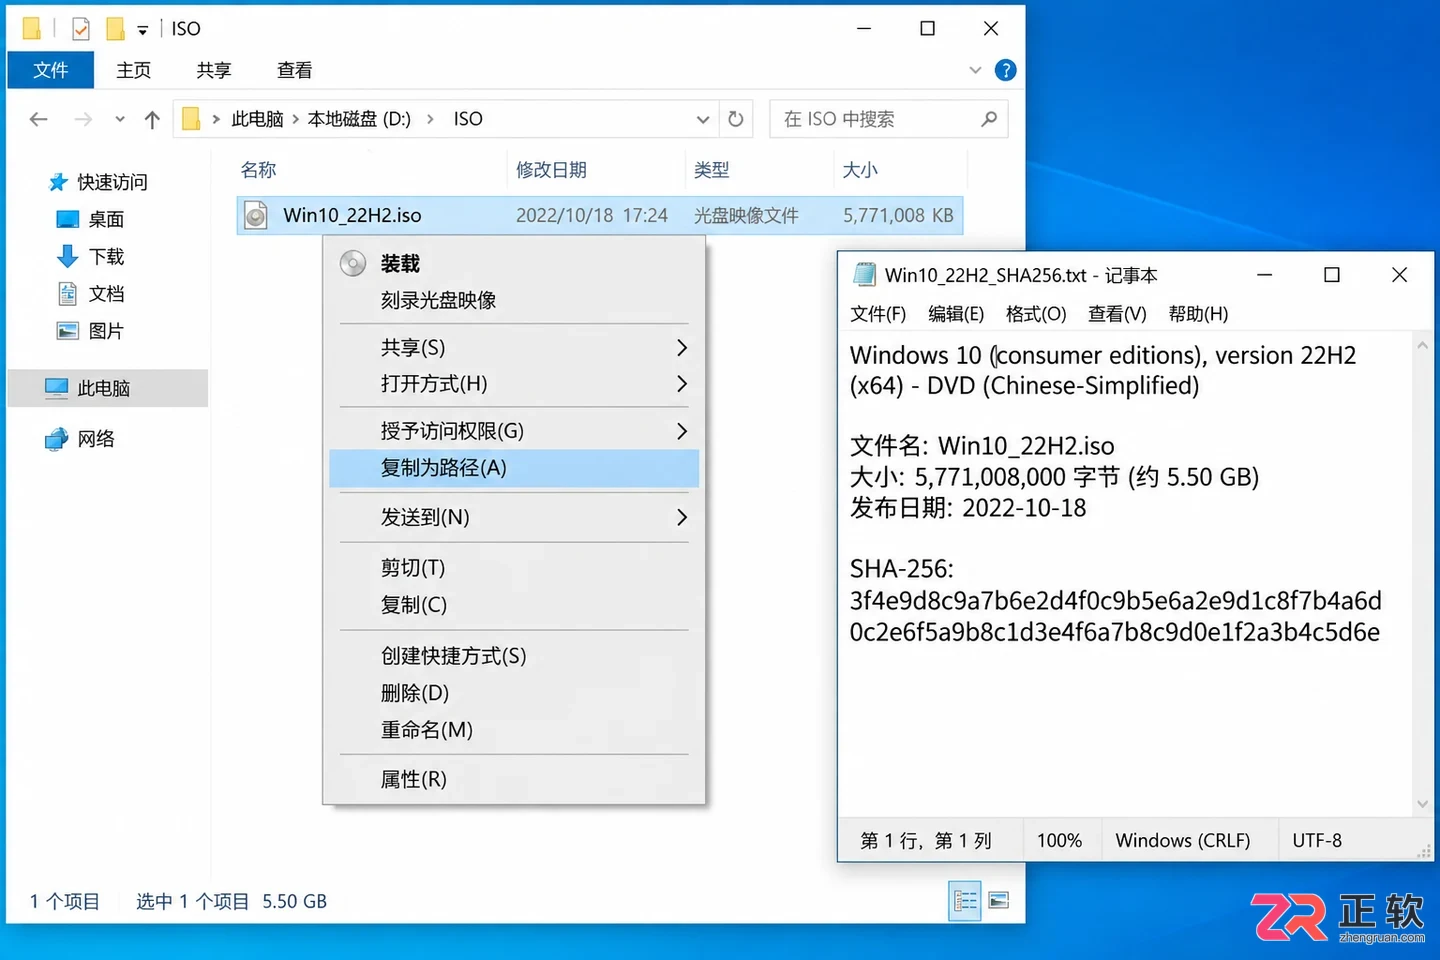This screenshot has width=1440, height=960.
Task: Sort by the 类型 column header
Action: [x=712, y=170]
